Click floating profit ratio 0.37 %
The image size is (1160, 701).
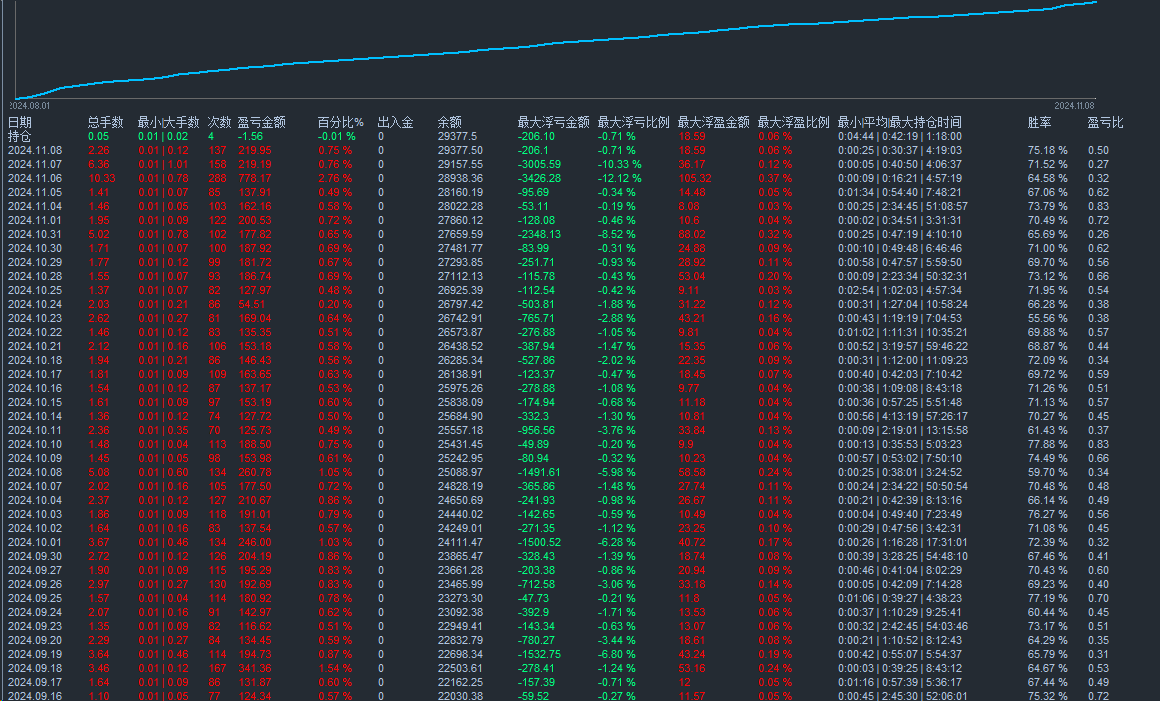pos(775,178)
